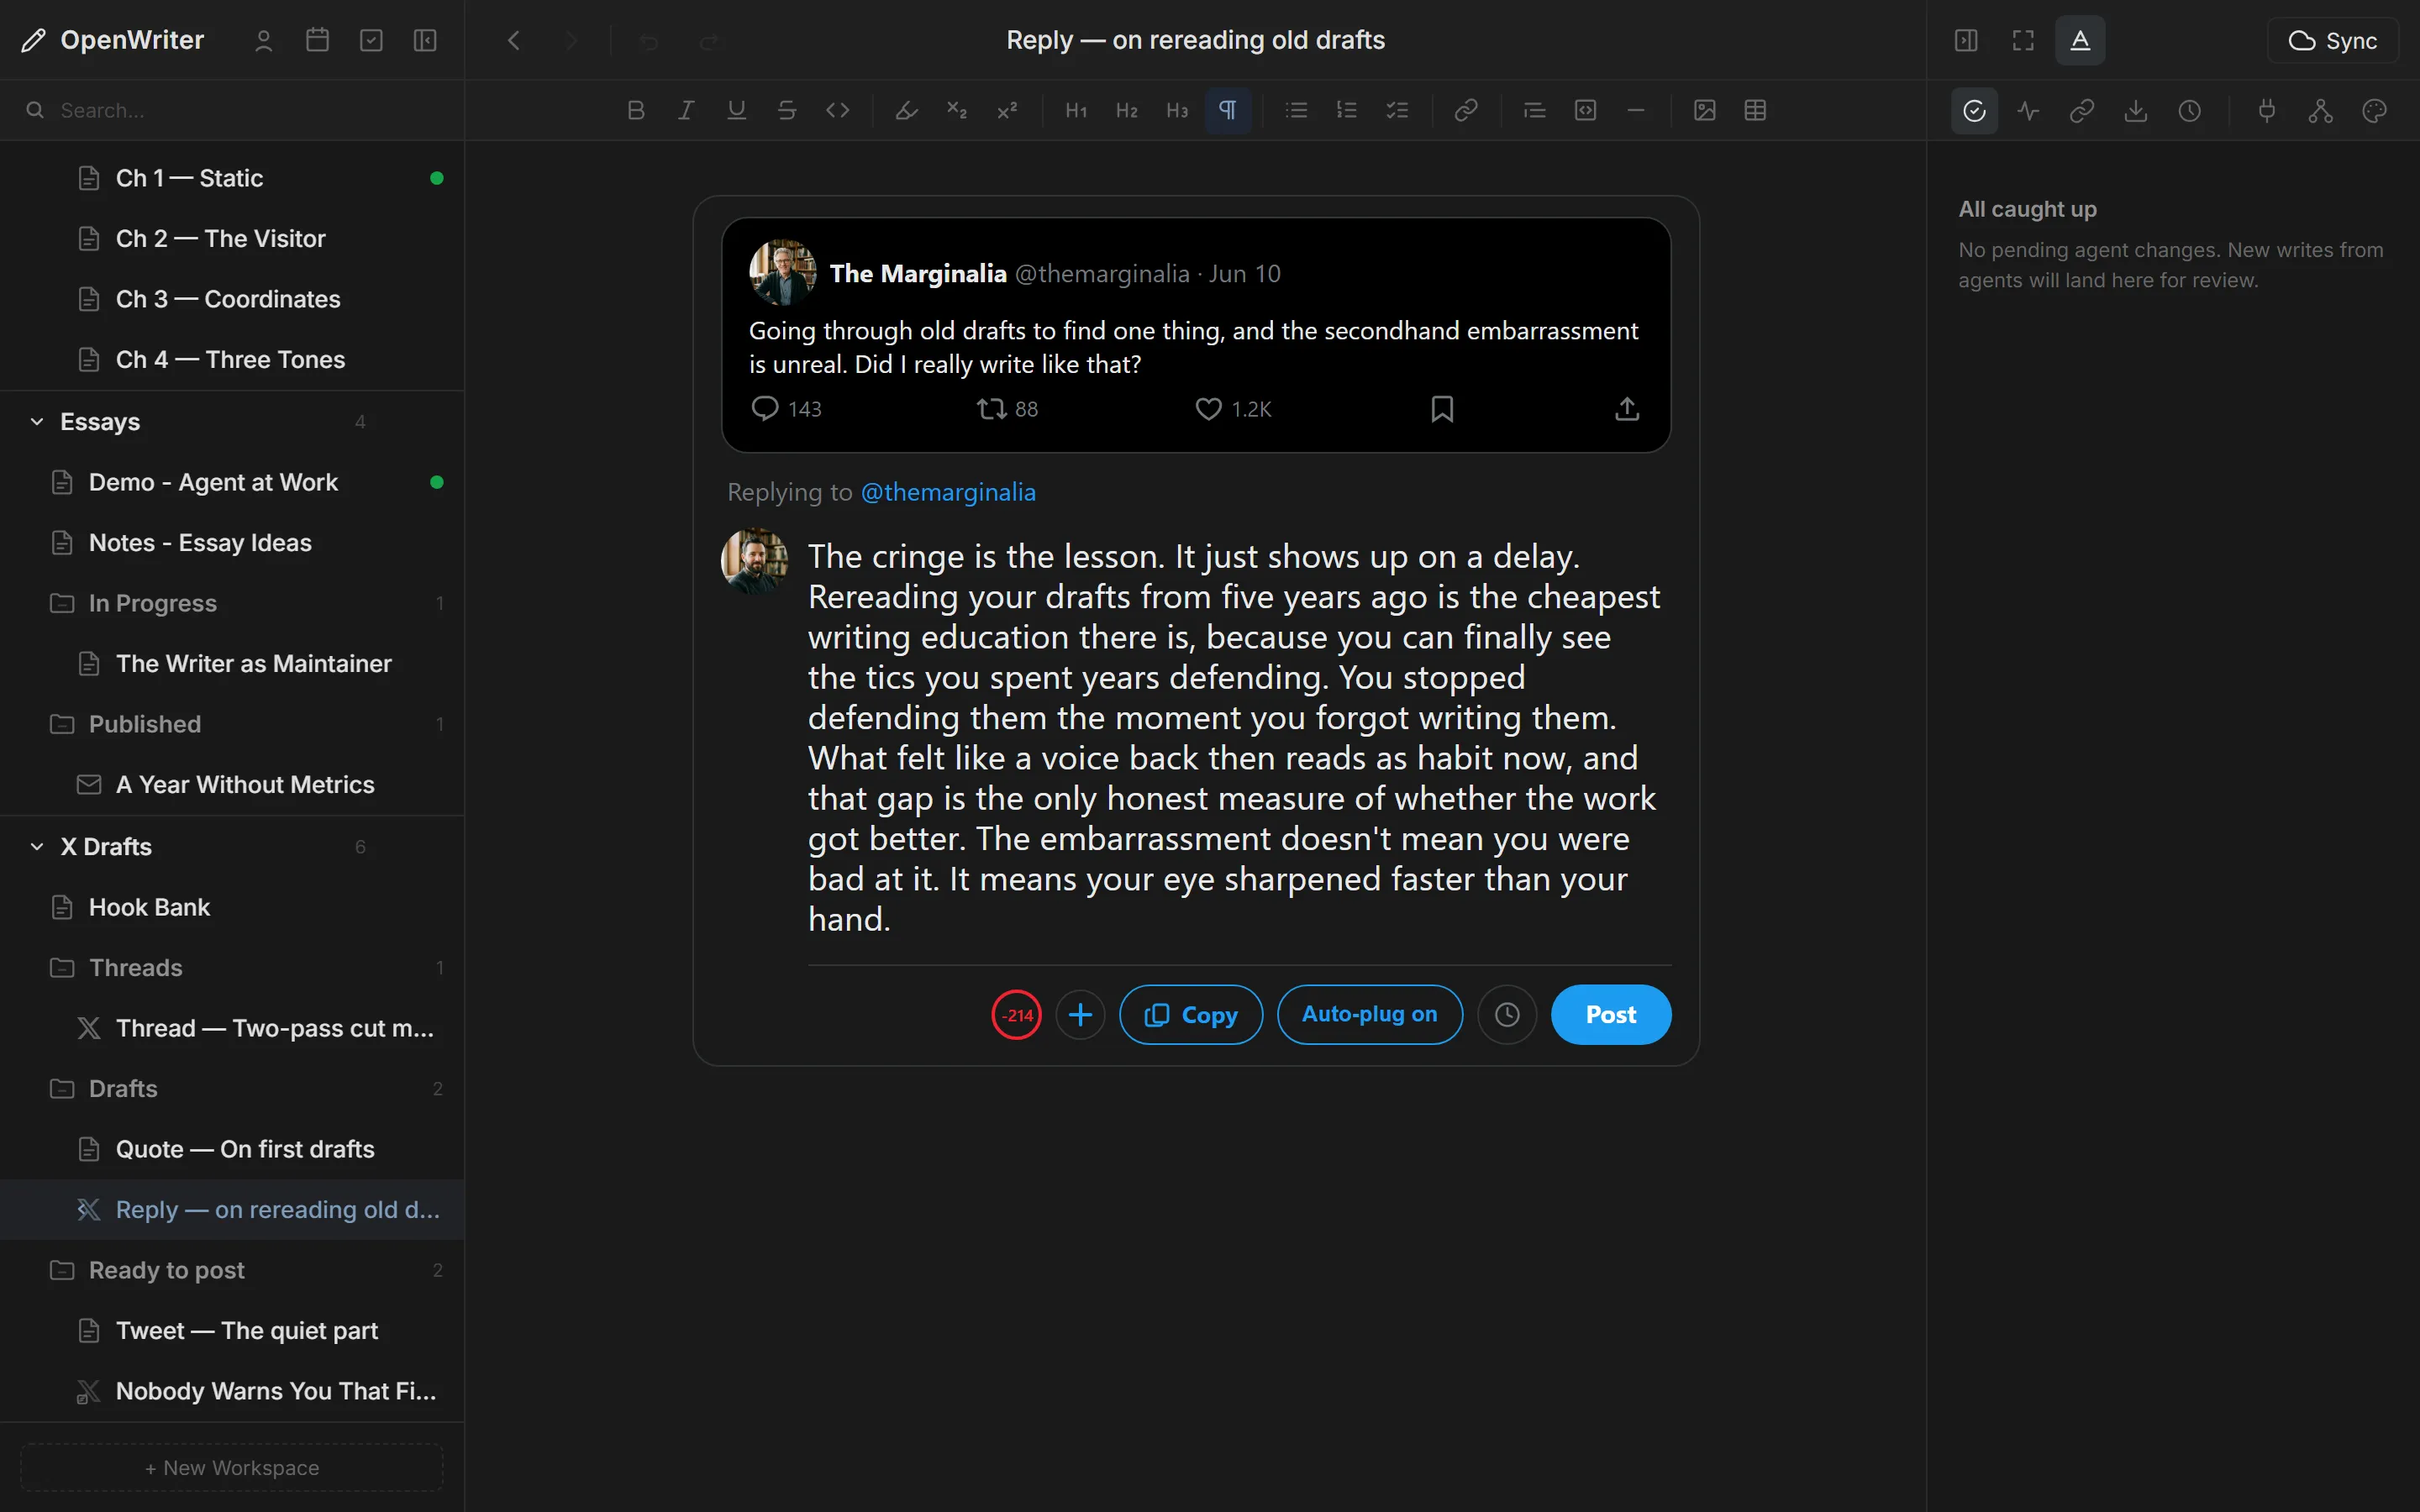Collapse the Essays section
This screenshot has width=2420, height=1512.
[x=37, y=422]
